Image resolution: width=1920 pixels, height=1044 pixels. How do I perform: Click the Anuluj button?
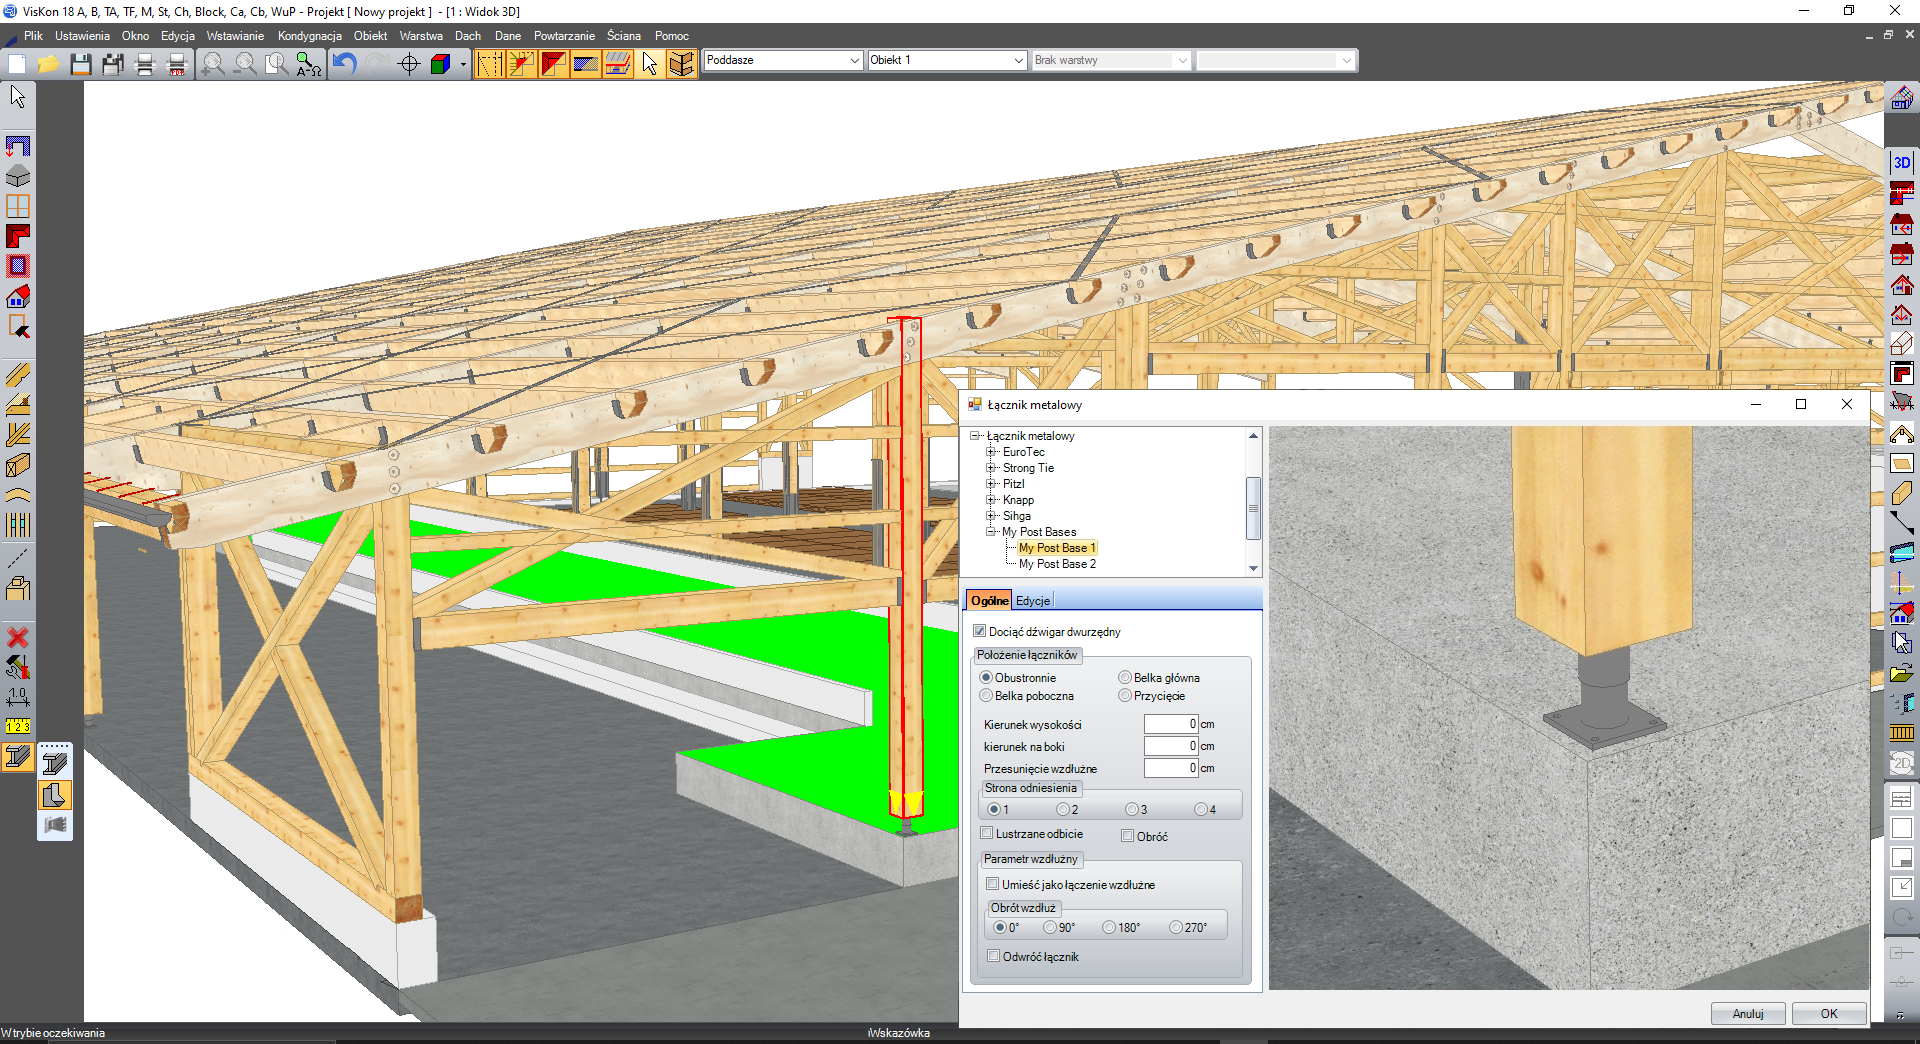click(x=1747, y=1013)
